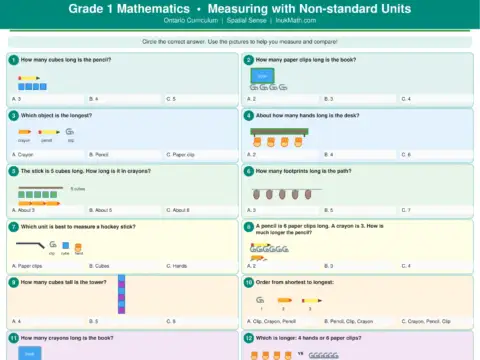Image resolution: width=480 pixels, height=360 pixels.
Task: Click the cube tower picture in question 9
Action: coord(121,294)
